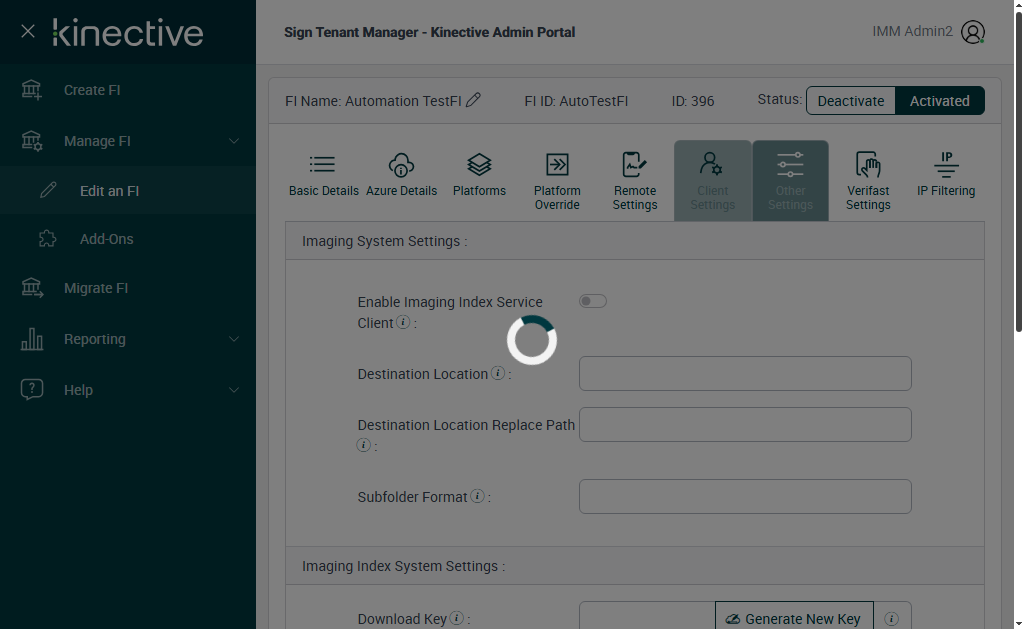Edit FI name with pencil icon
This screenshot has height=629, width=1024.
tap(473, 100)
